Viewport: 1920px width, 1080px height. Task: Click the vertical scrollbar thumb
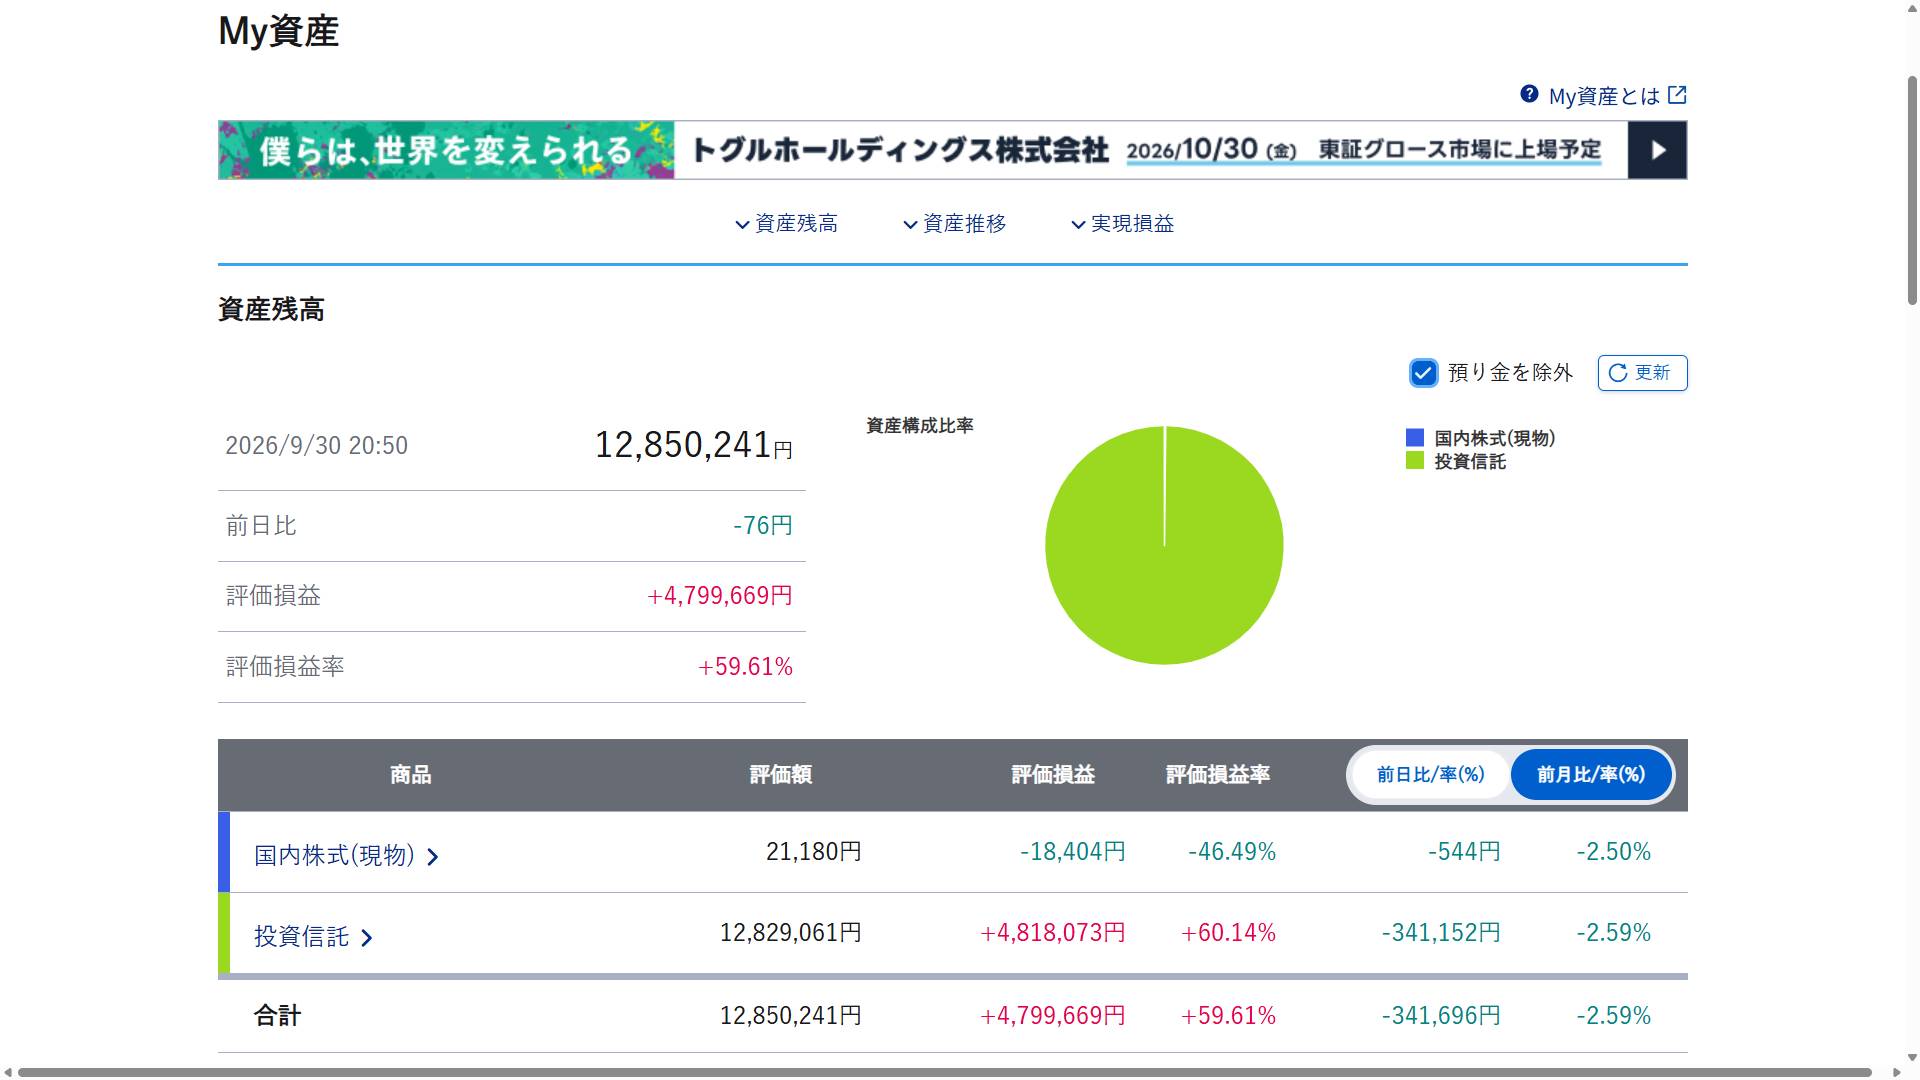(1912, 190)
